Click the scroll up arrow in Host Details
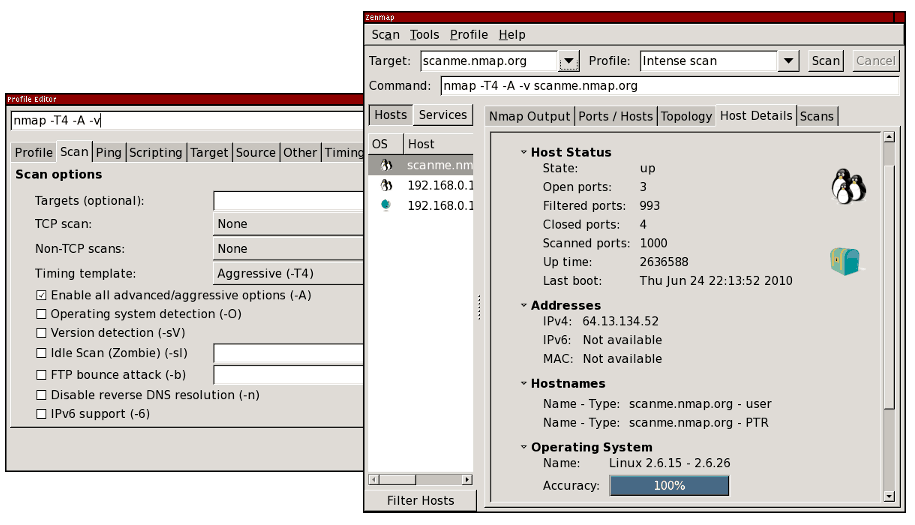915x525 pixels. point(889,136)
